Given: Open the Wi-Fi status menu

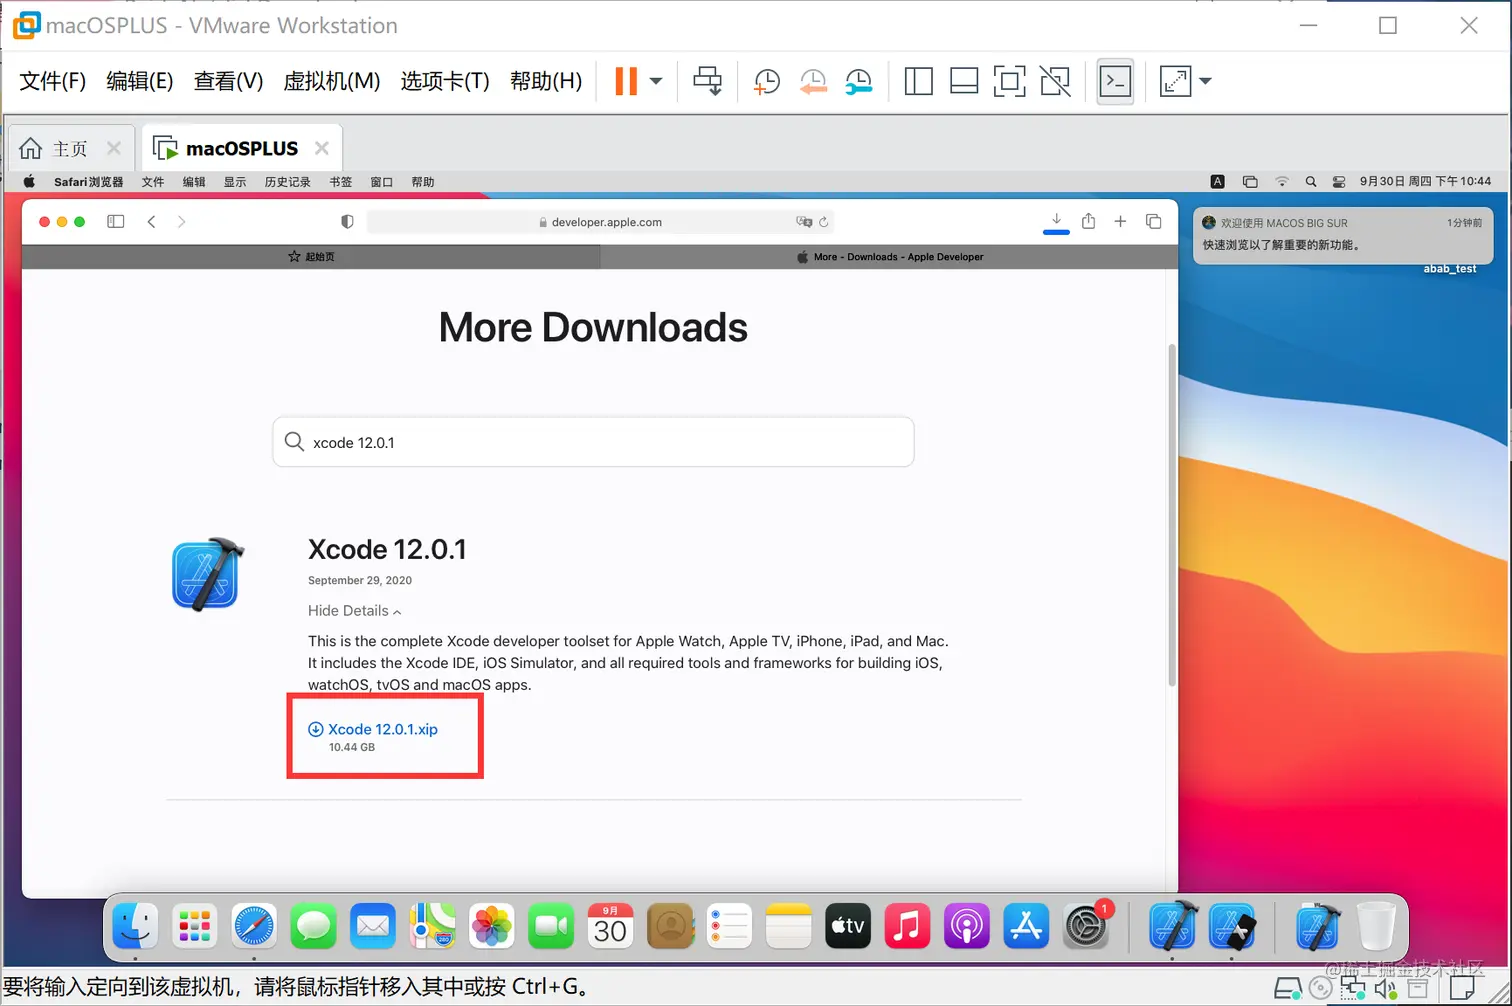Looking at the screenshot, I should 1282,182.
